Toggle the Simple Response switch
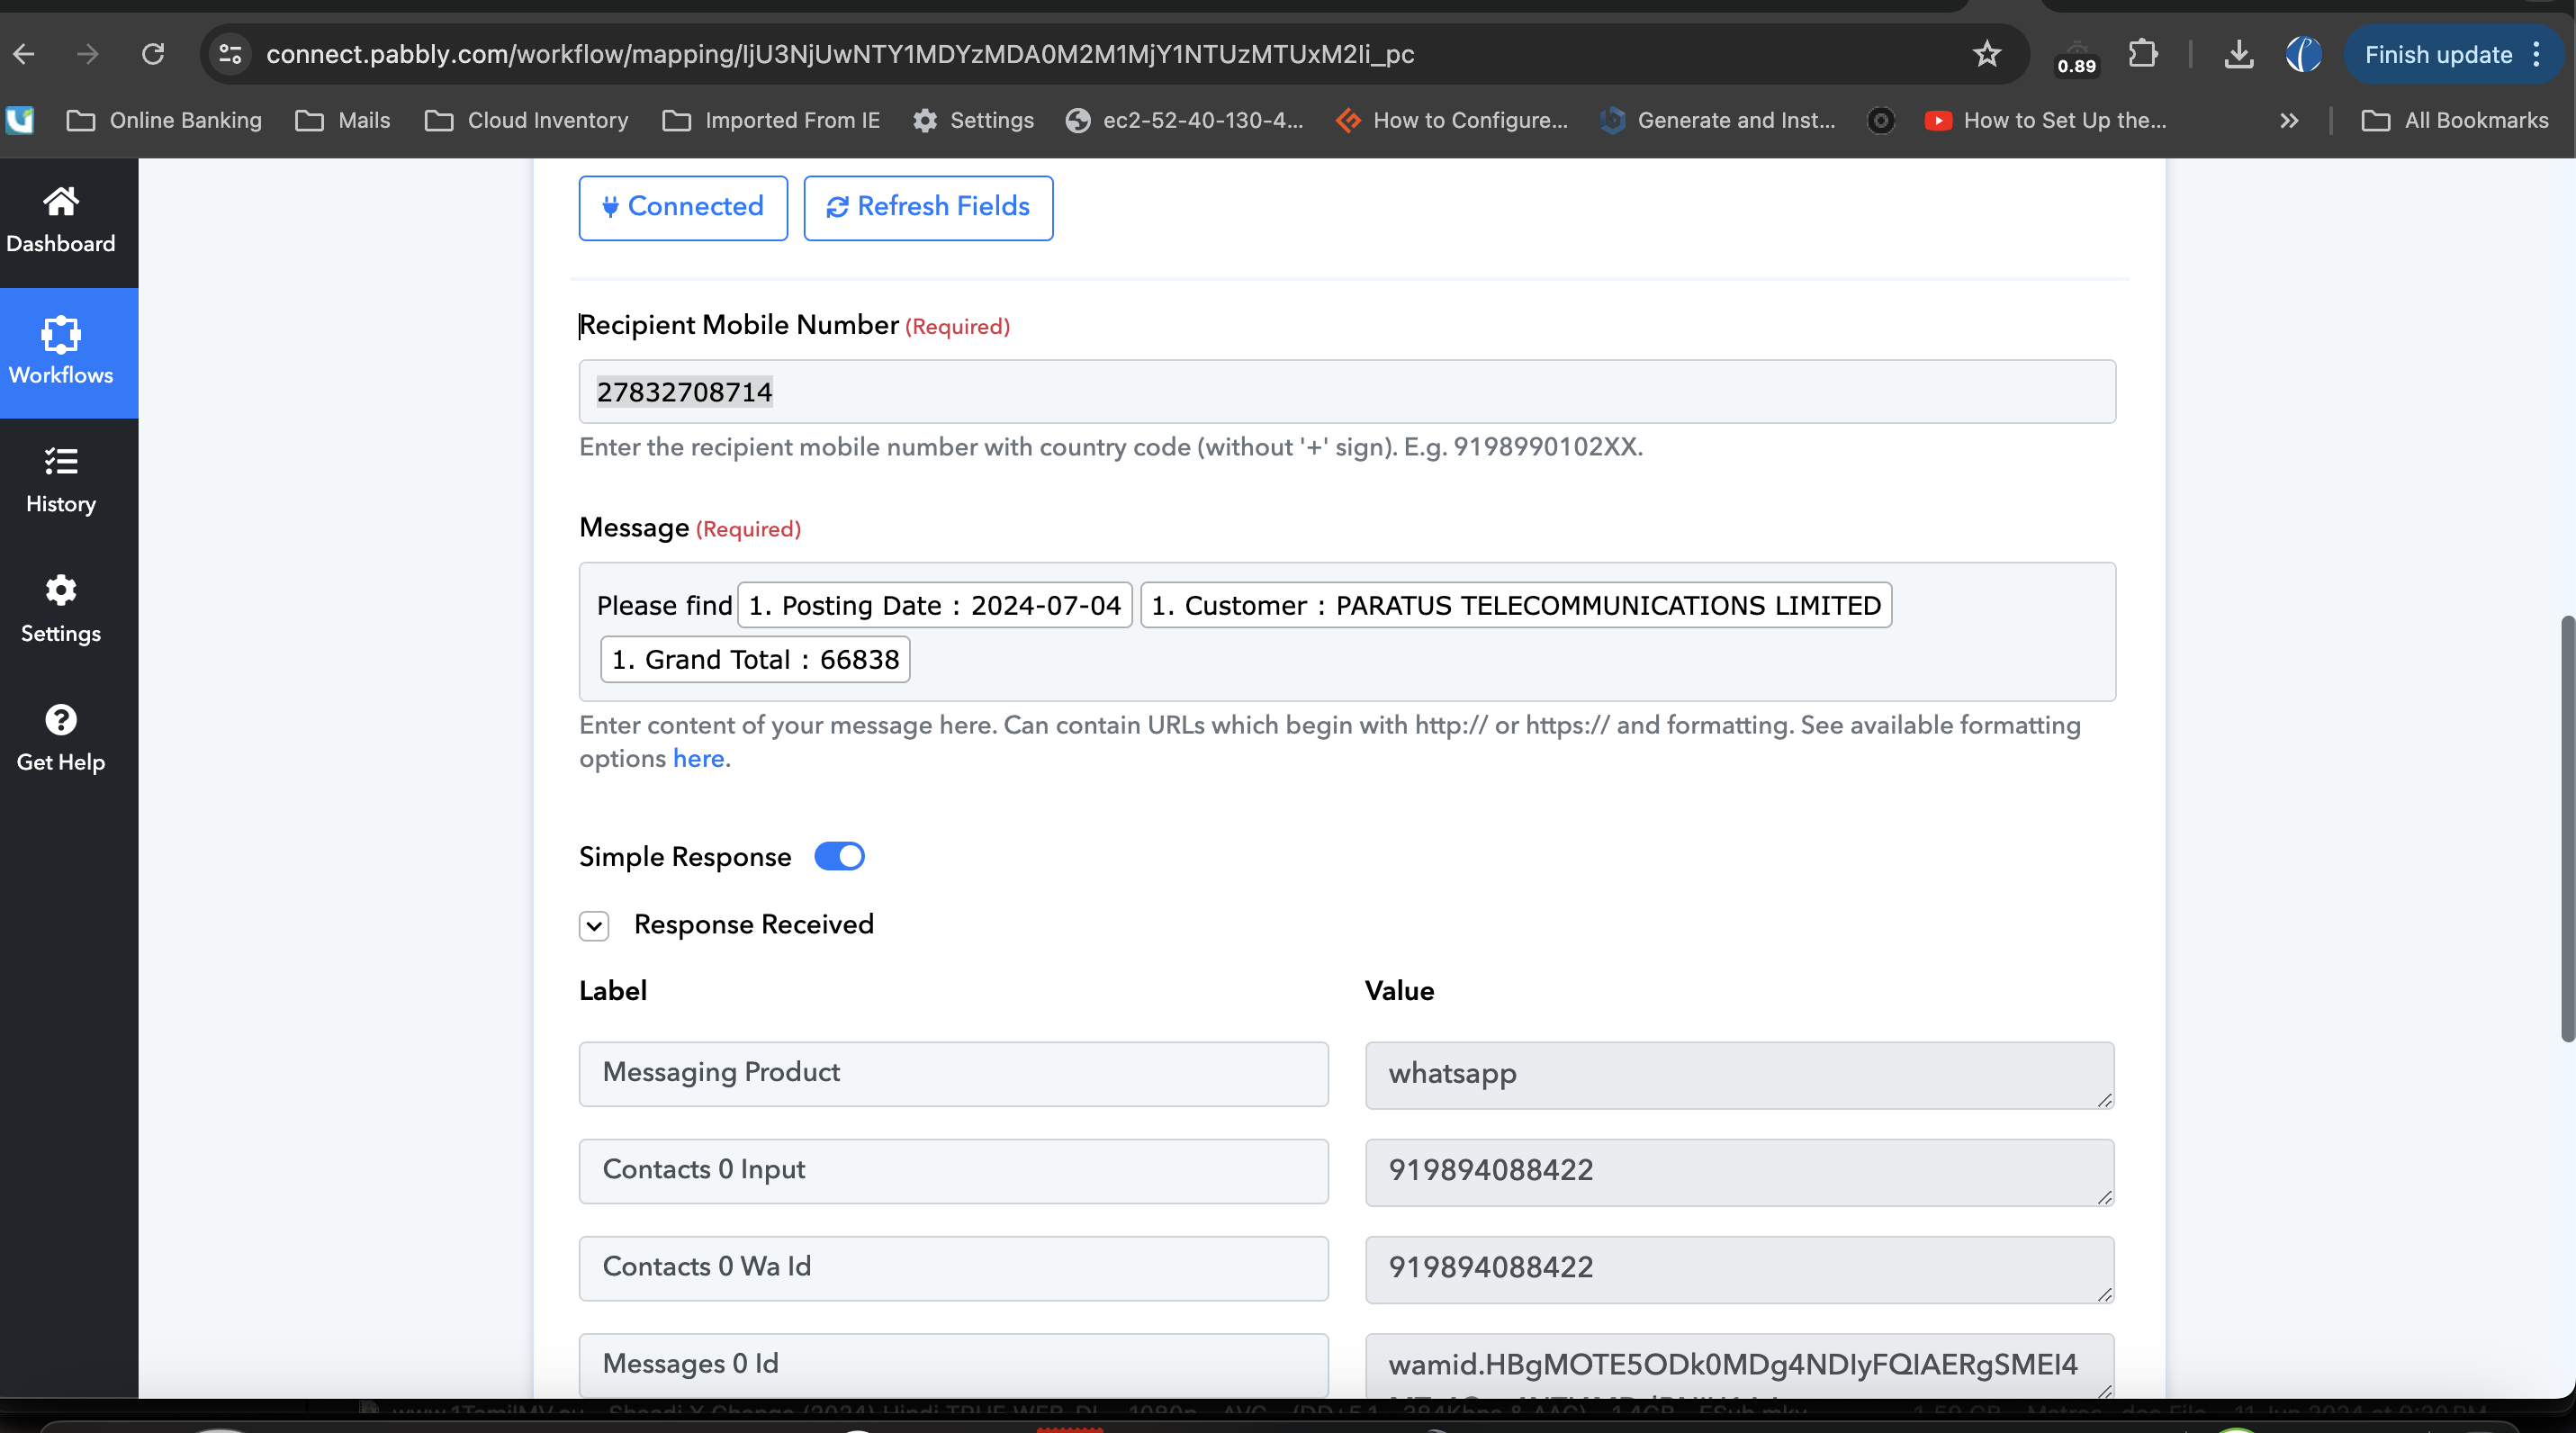Screen dimensions: 2576x1433 839,856
